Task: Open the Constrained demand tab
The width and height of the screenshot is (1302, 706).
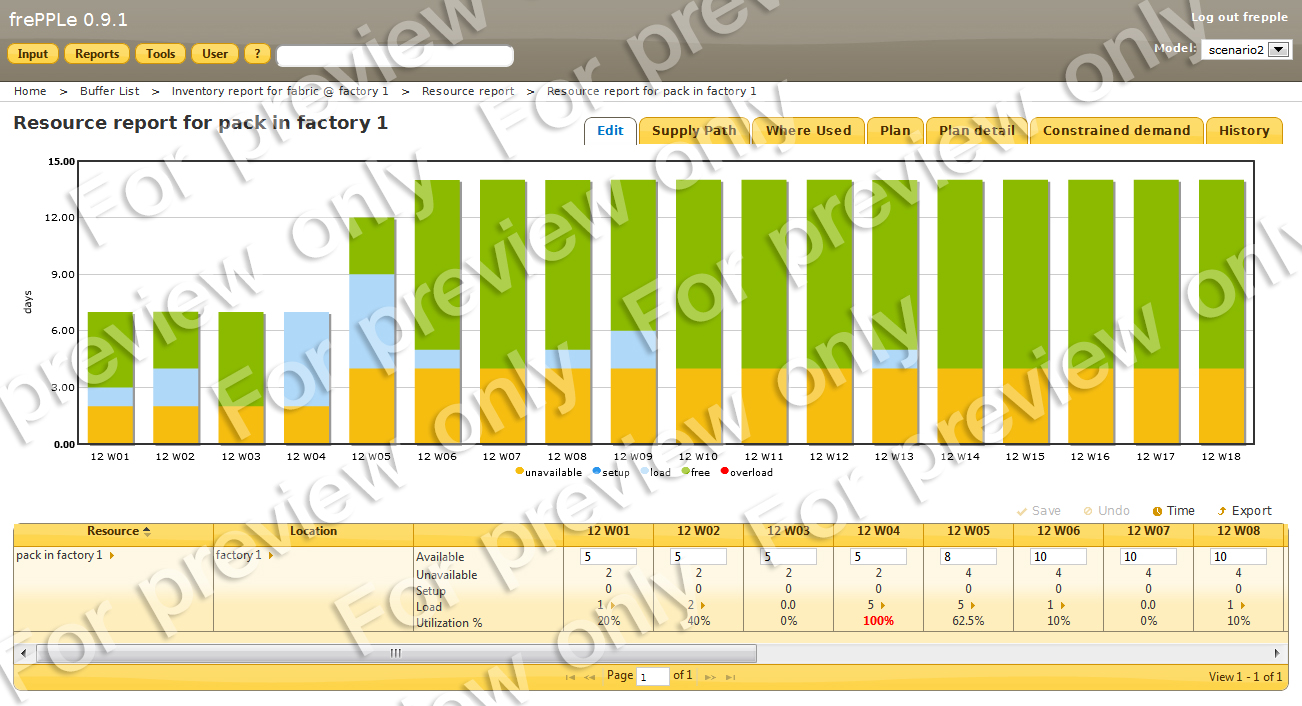Action: (1116, 131)
